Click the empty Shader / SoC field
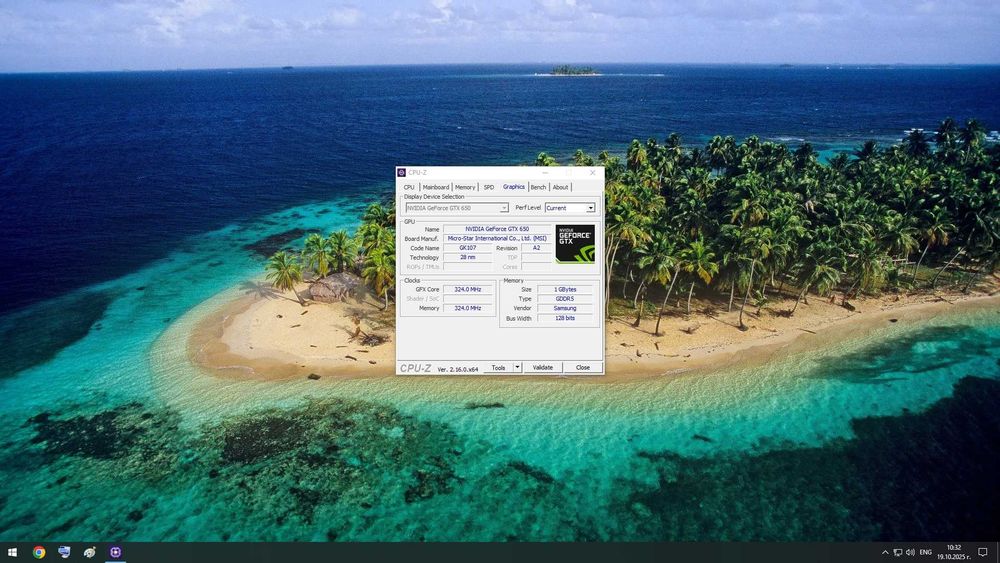The image size is (1000, 563). coord(467,298)
